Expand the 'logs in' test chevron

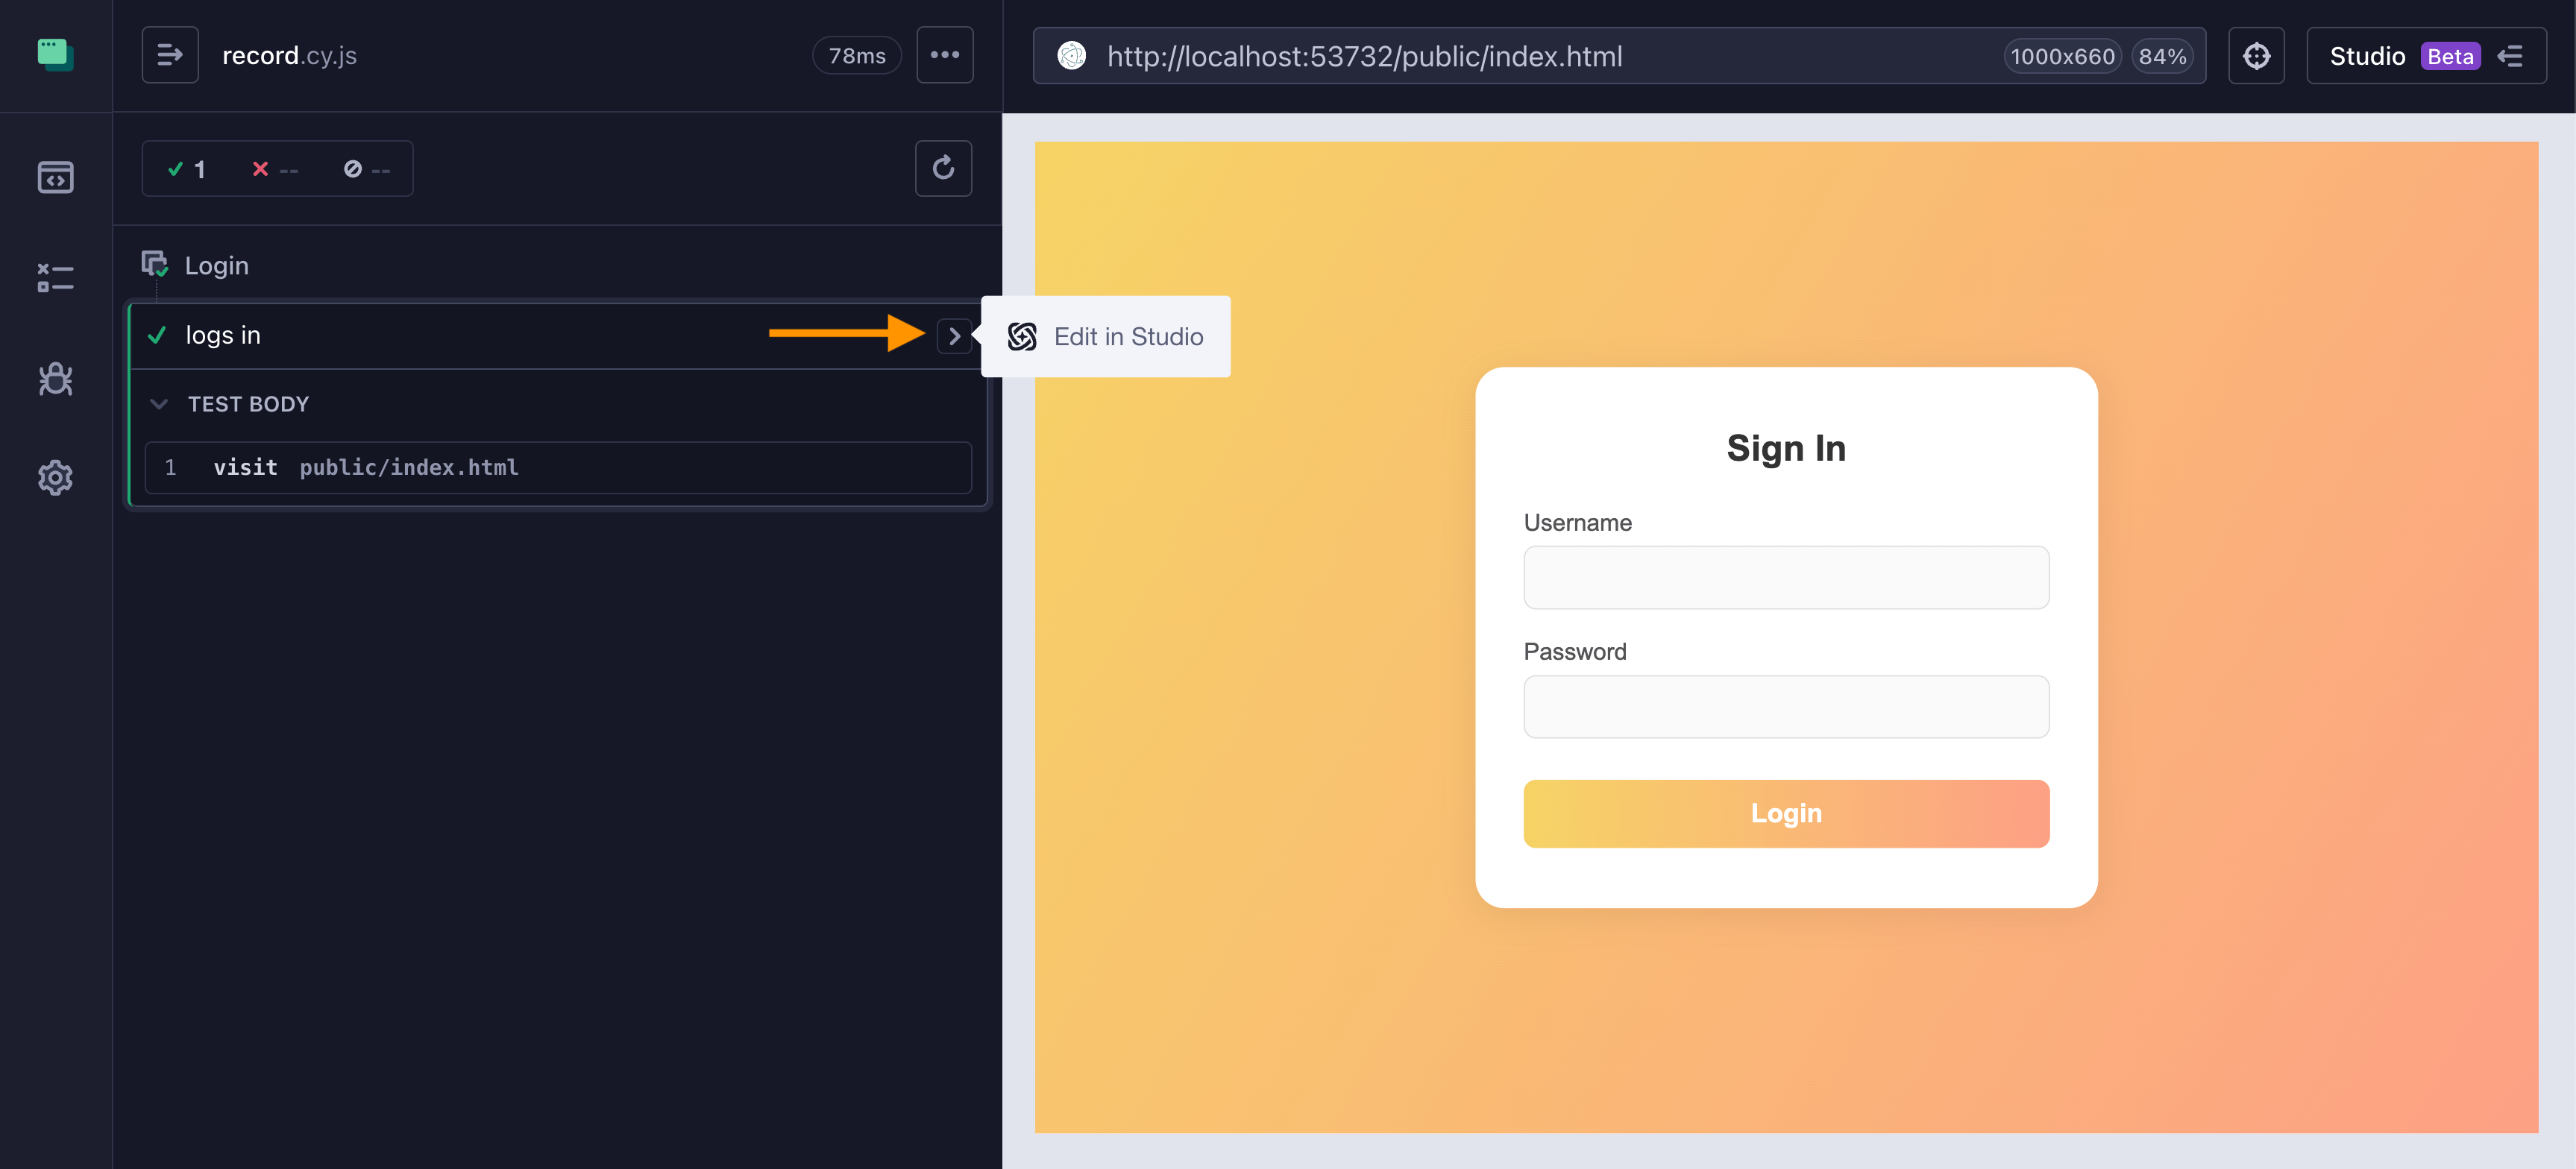(955, 336)
